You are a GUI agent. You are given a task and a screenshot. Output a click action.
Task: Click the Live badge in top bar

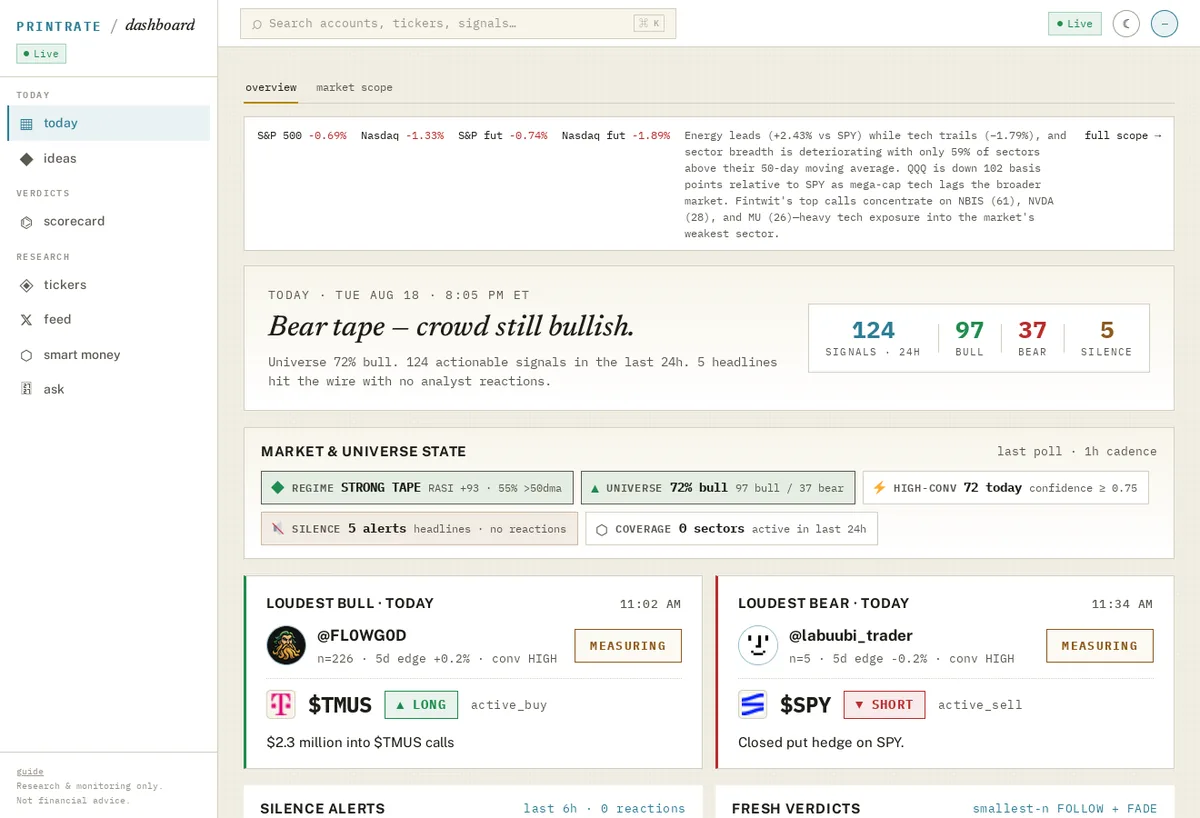pyautogui.click(x=1074, y=23)
